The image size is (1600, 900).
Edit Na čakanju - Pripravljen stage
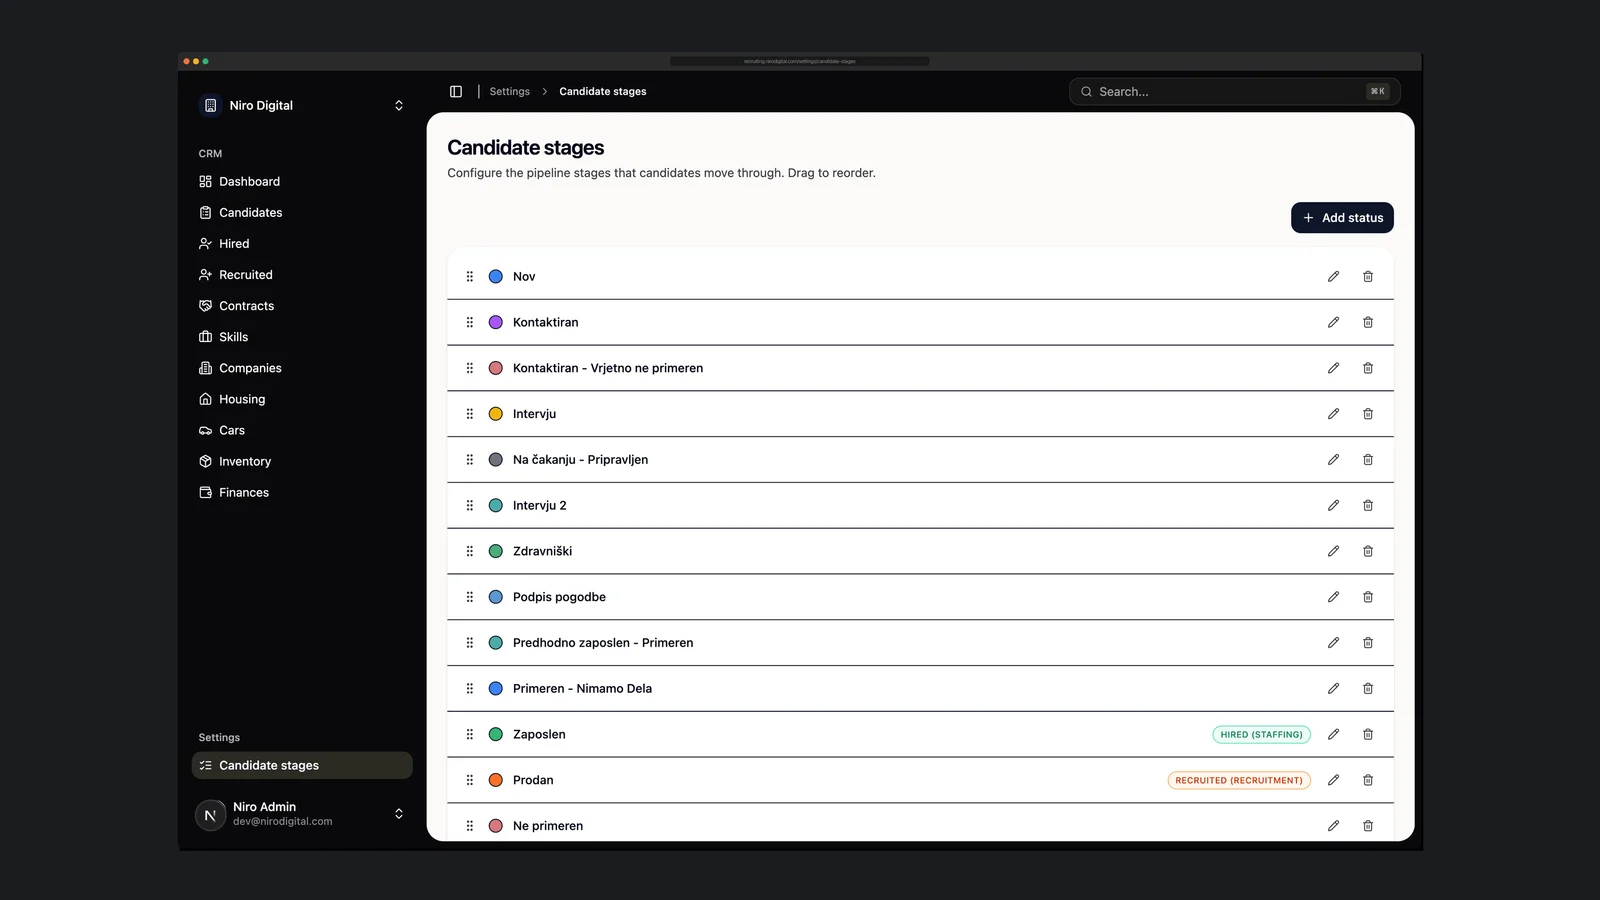click(1333, 460)
